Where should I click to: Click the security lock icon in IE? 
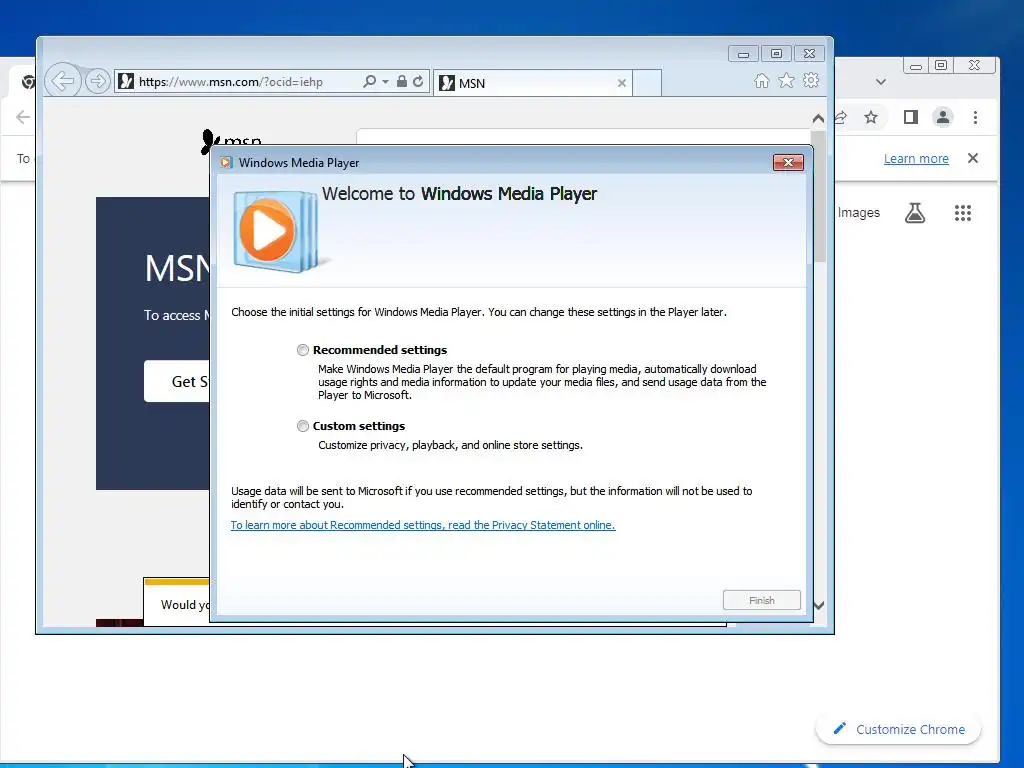click(402, 81)
